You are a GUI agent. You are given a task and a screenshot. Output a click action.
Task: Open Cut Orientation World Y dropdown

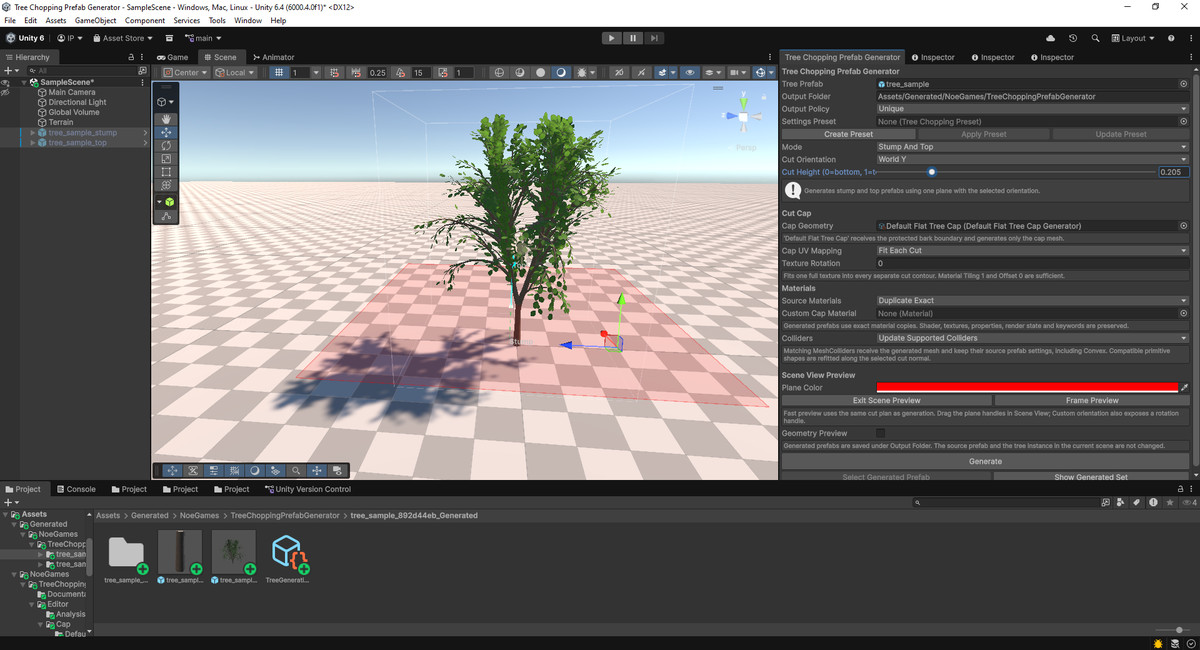1032,159
